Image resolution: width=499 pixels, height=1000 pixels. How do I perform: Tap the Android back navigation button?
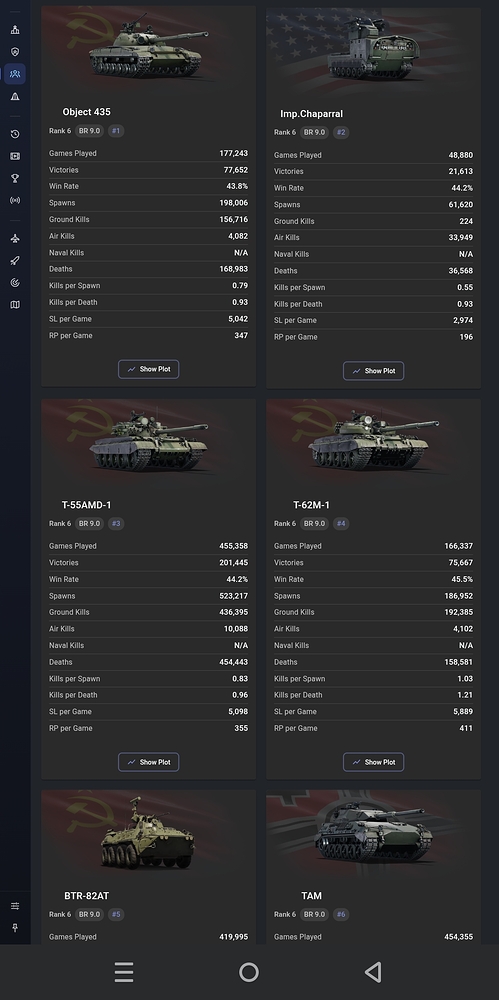(373, 972)
